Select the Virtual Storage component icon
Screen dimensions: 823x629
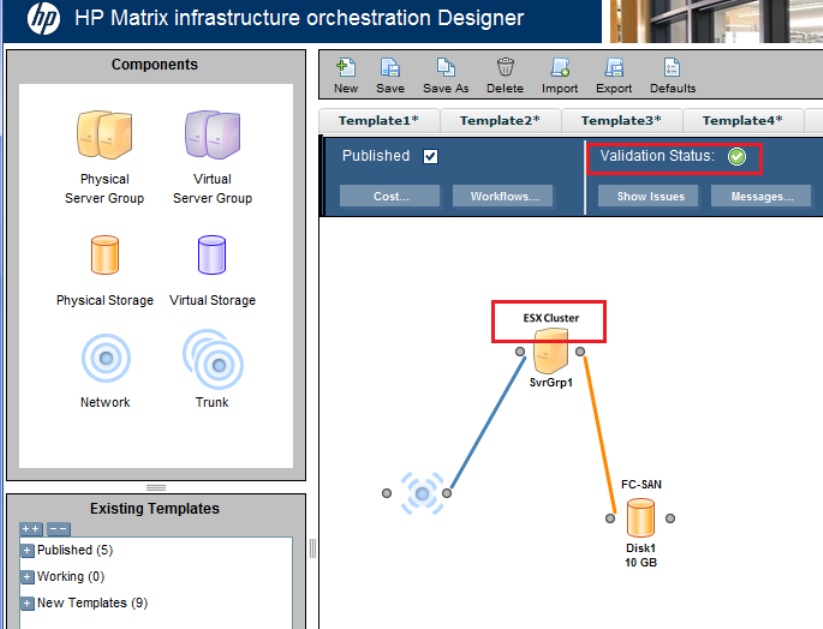pos(212,256)
